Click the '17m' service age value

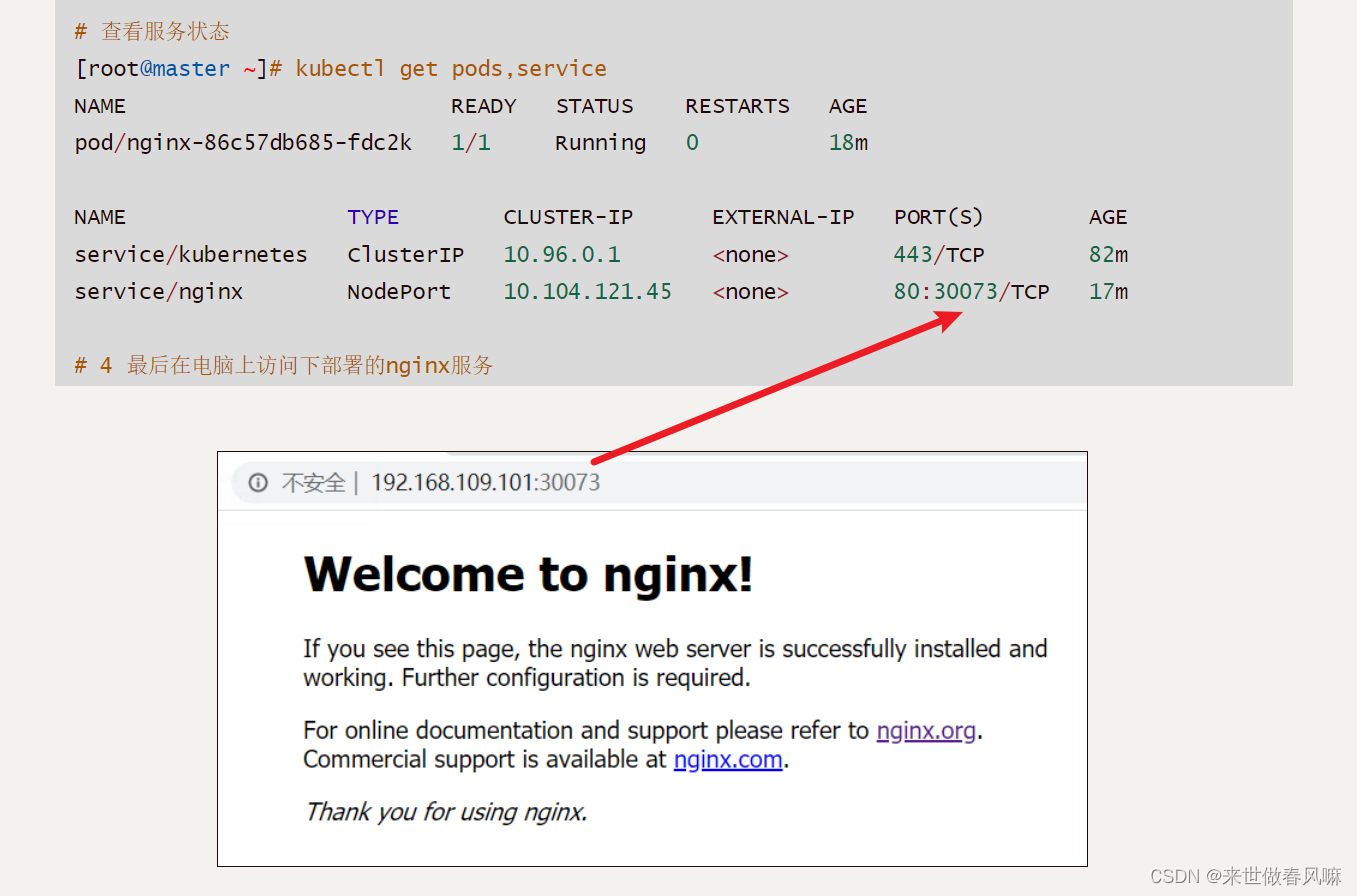coord(1109,291)
